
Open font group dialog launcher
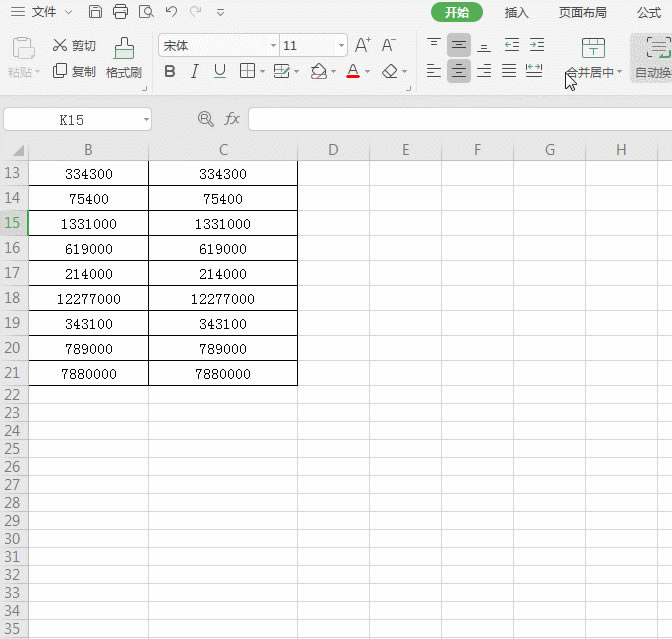(x=408, y=88)
